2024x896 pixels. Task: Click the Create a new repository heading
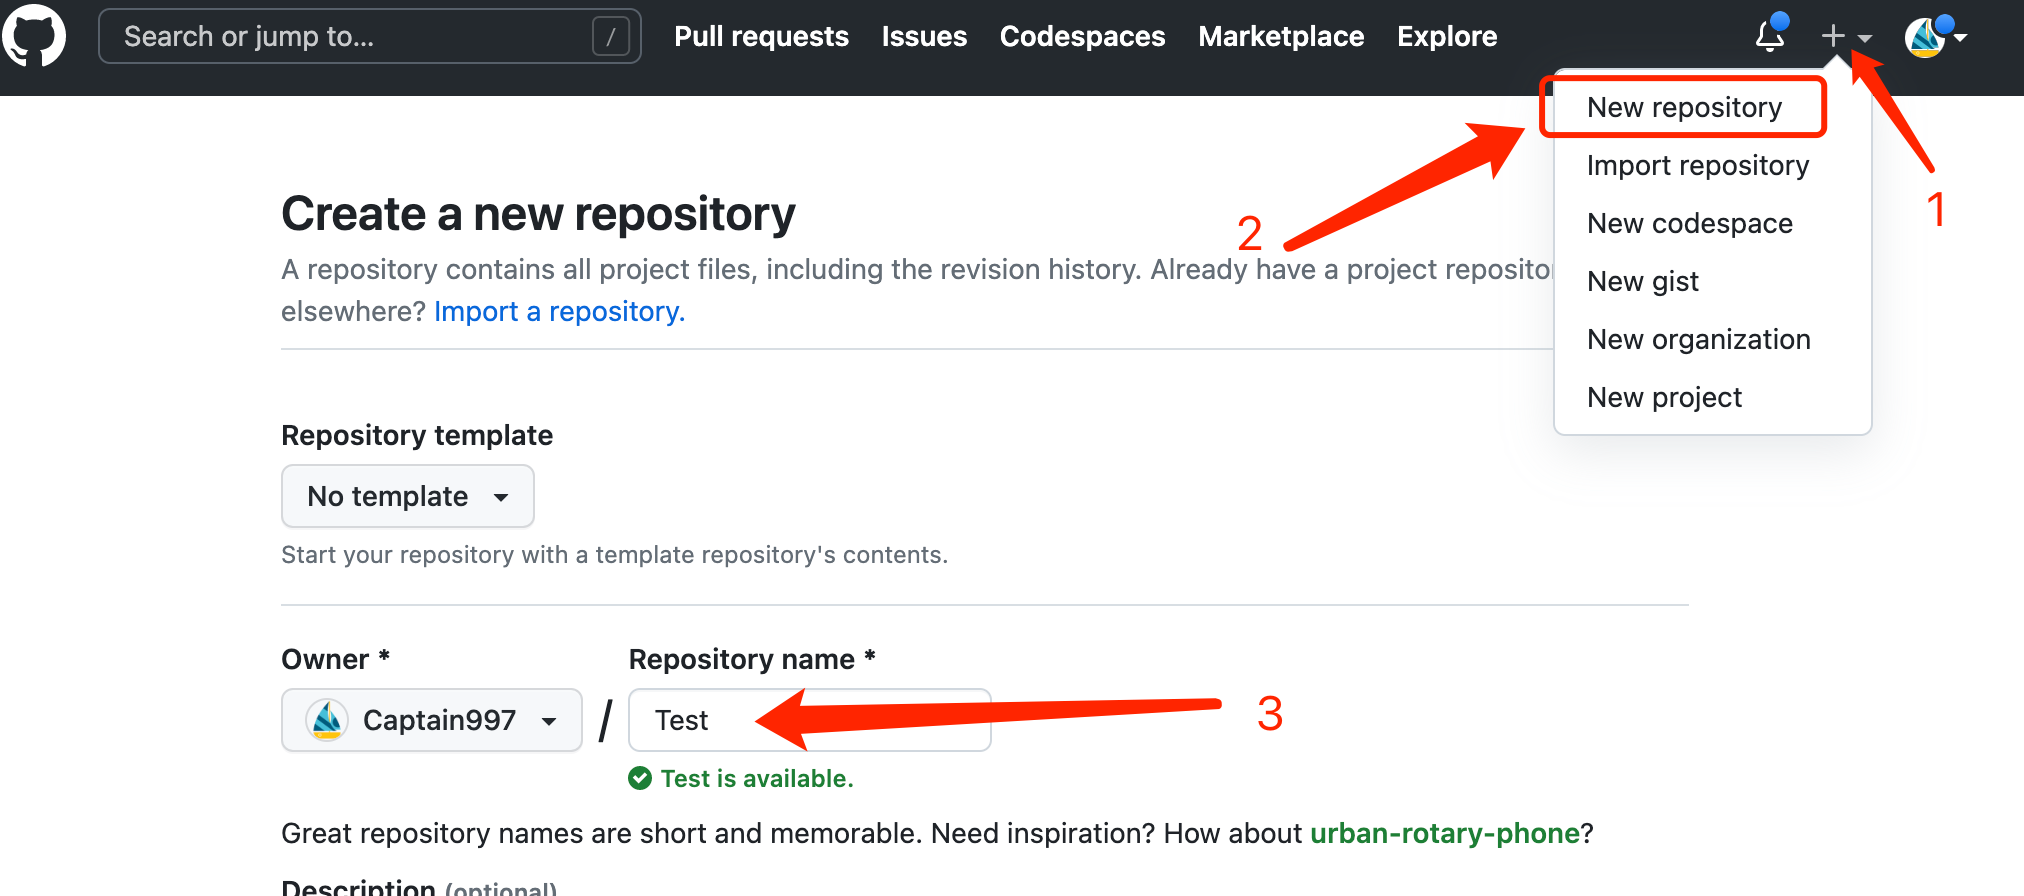point(538,214)
